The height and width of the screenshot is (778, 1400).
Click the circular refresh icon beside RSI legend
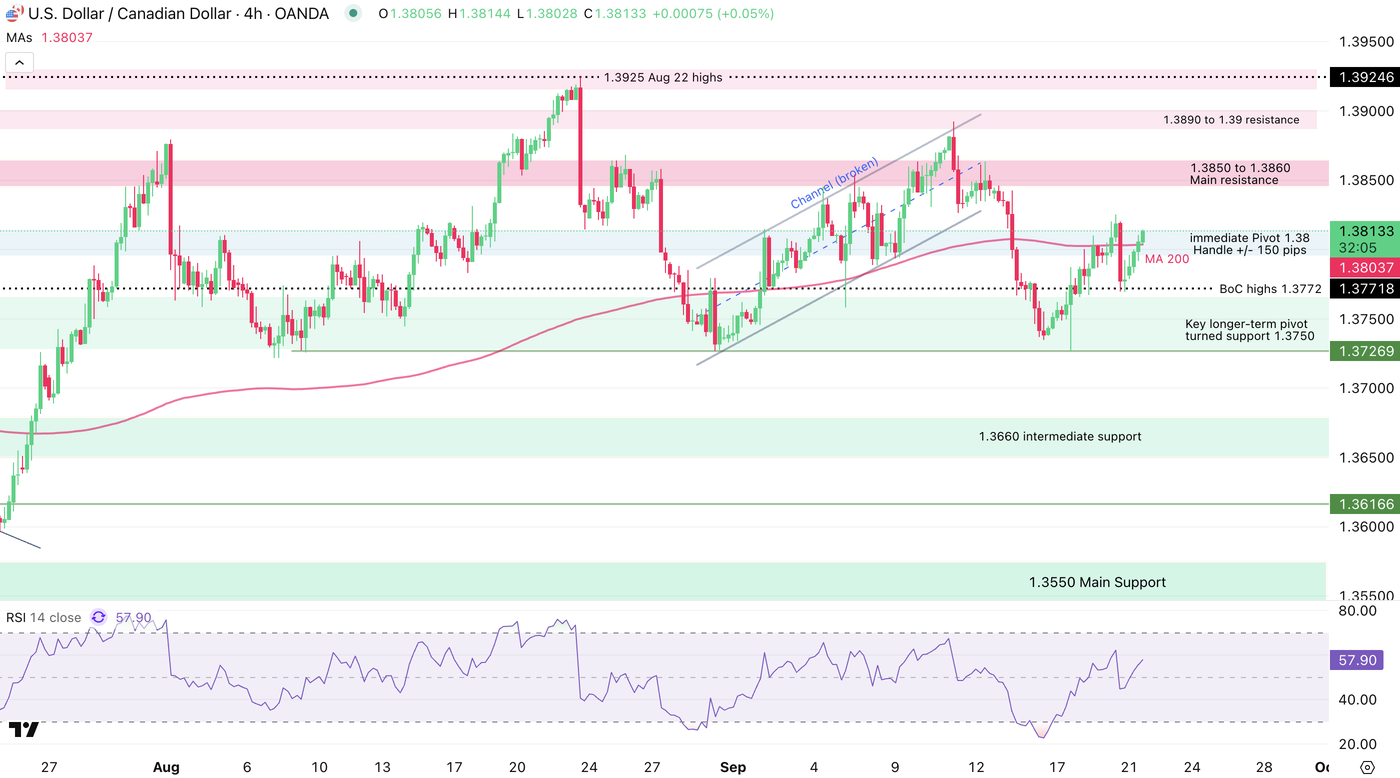97,617
